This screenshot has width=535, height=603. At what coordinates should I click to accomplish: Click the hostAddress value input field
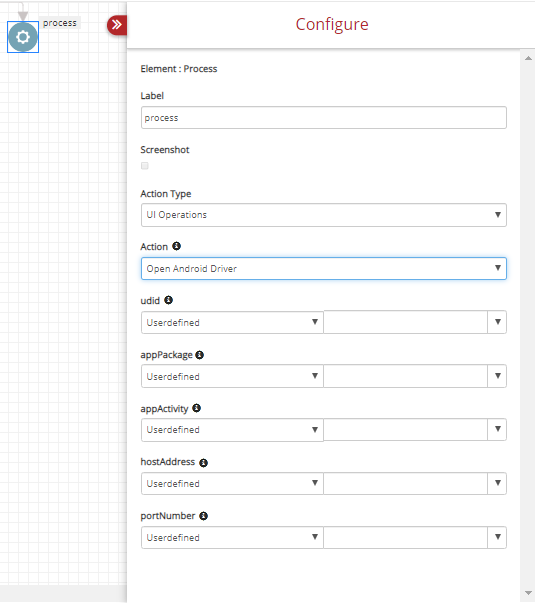click(406, 483)
